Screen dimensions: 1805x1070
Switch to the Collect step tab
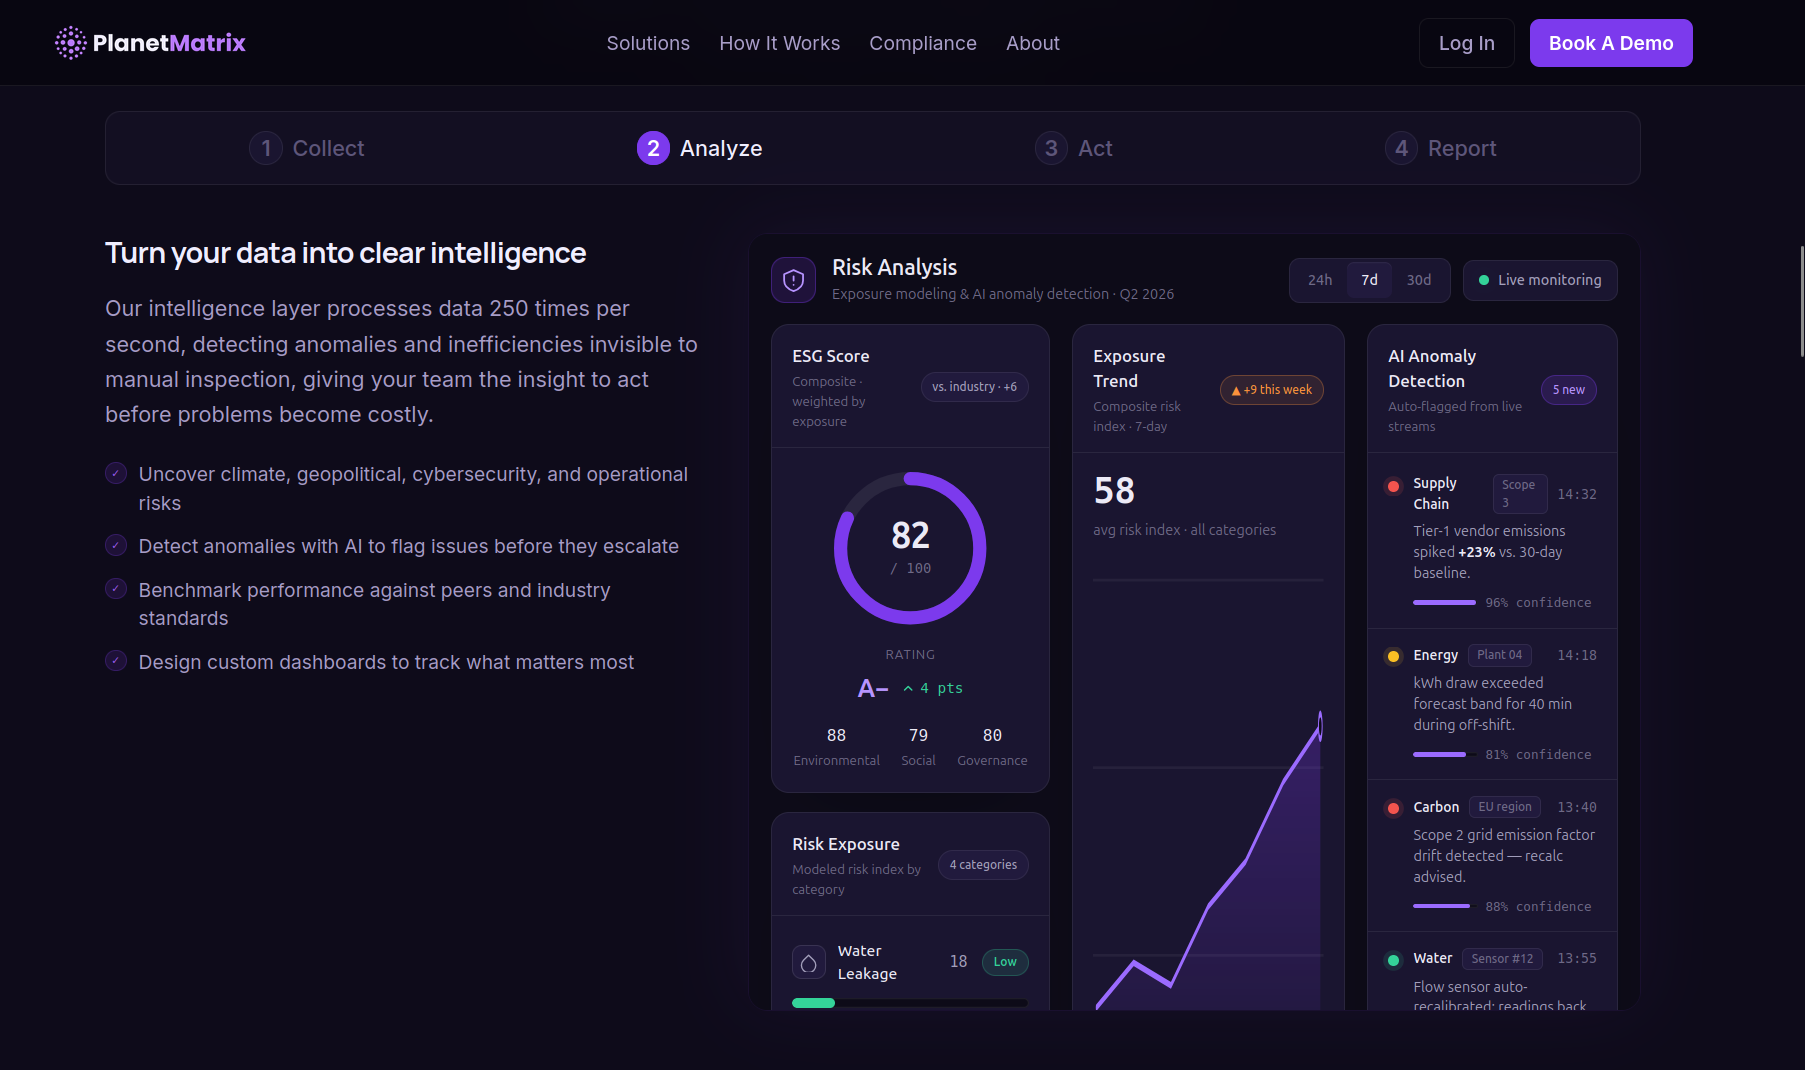[306, 148]
